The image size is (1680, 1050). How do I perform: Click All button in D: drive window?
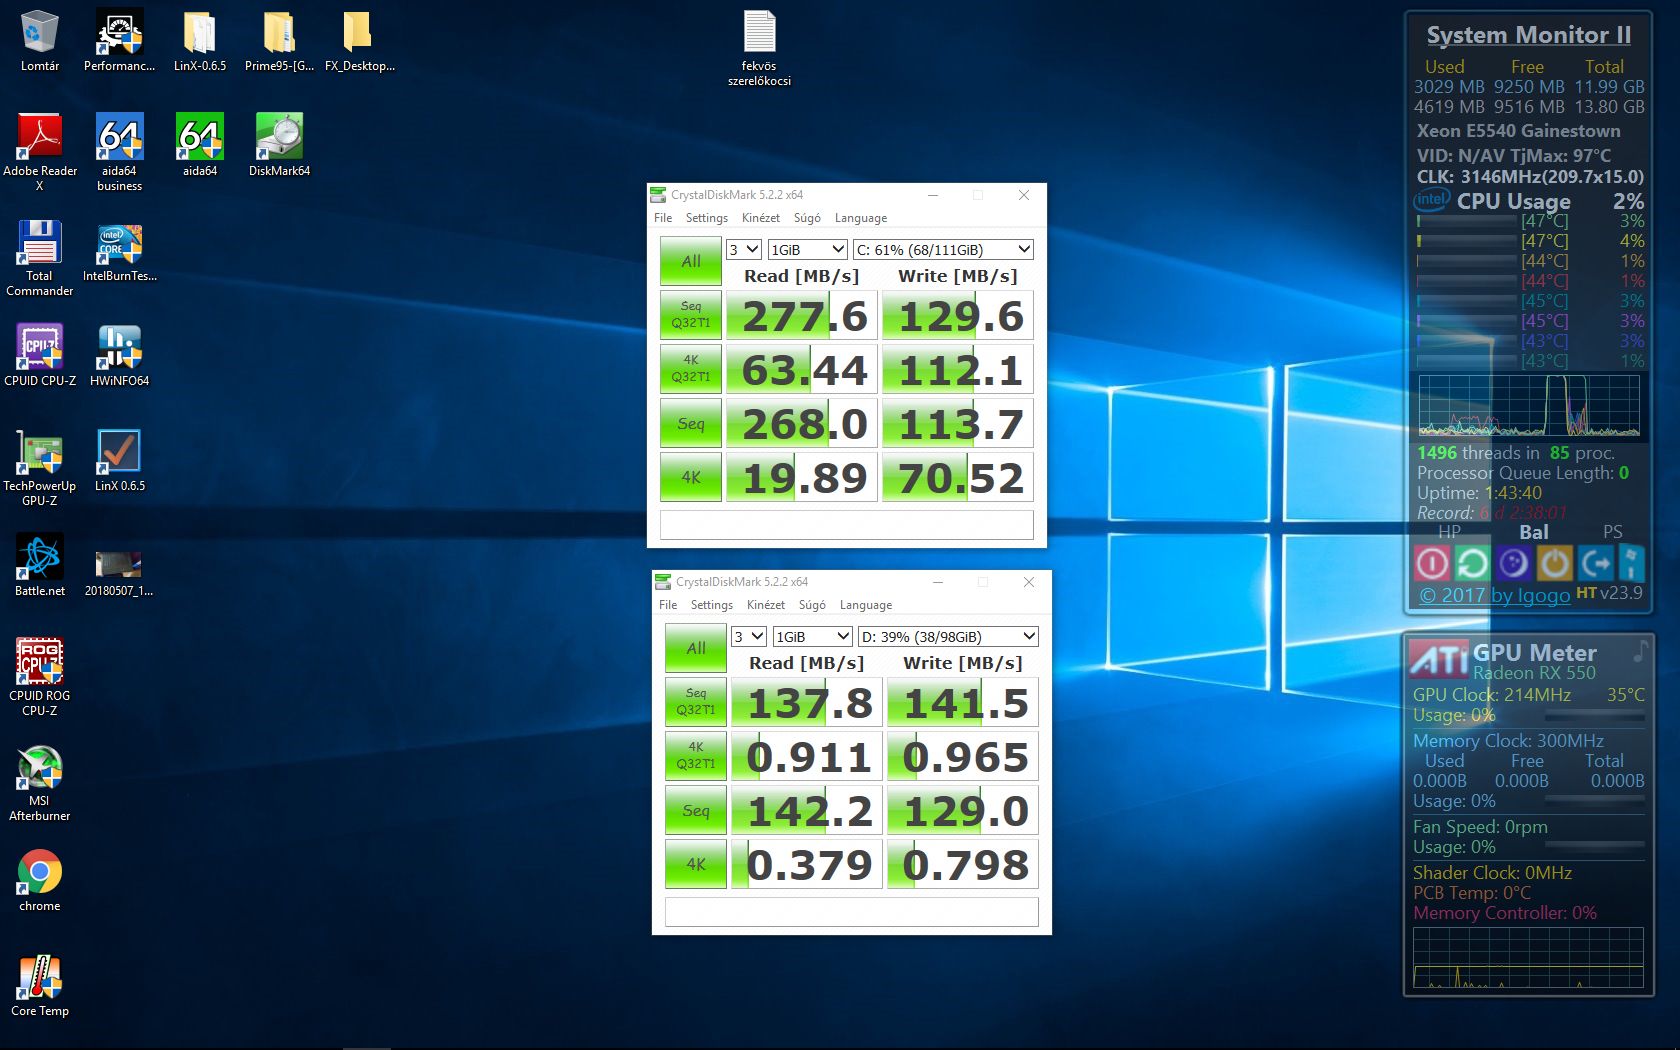point(696,648)
